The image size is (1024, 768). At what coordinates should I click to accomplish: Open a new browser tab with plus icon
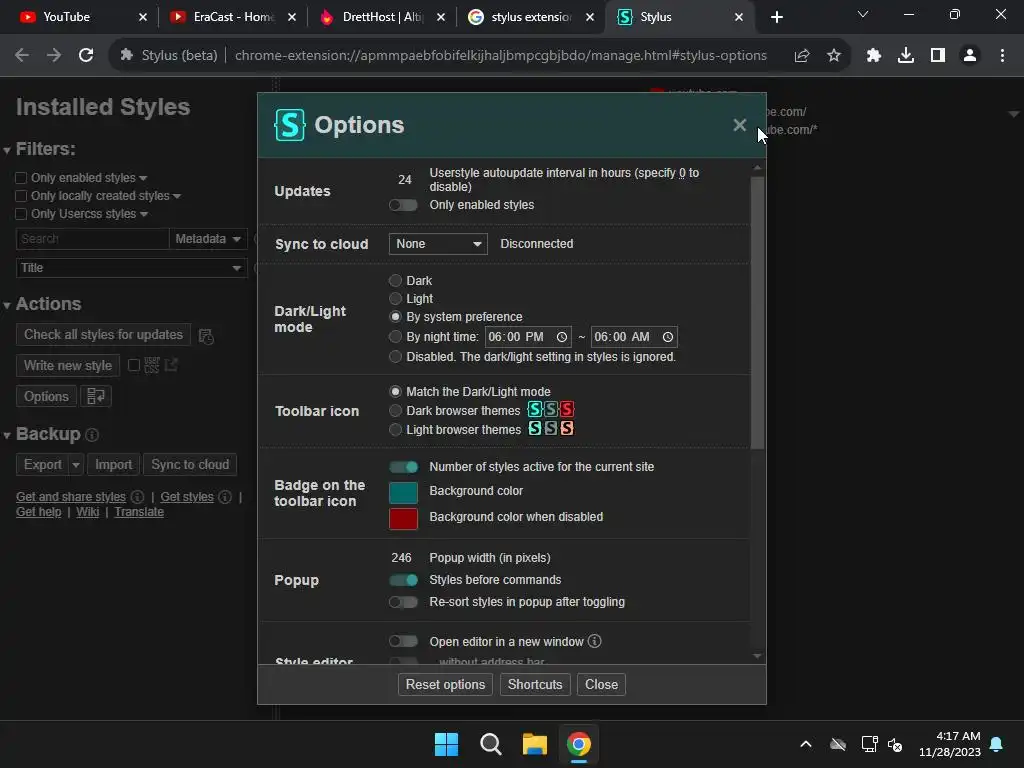point(776,17)
